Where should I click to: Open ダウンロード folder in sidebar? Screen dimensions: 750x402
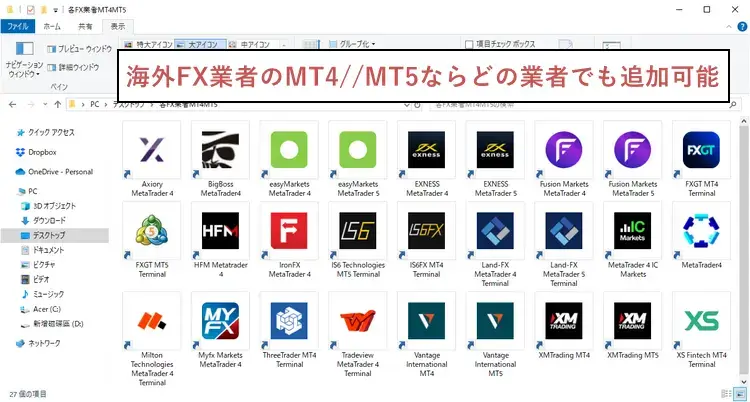click(44, 221)
